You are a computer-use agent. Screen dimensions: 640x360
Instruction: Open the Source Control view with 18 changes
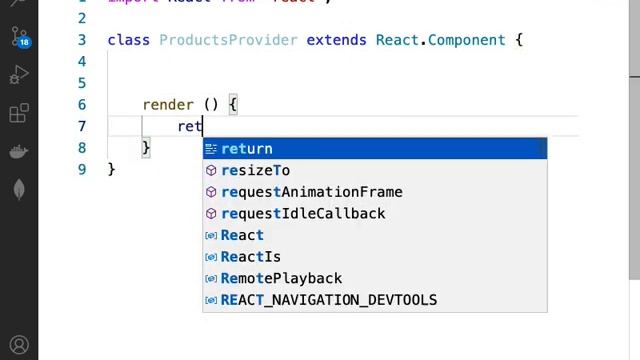[x=19, y=37]
